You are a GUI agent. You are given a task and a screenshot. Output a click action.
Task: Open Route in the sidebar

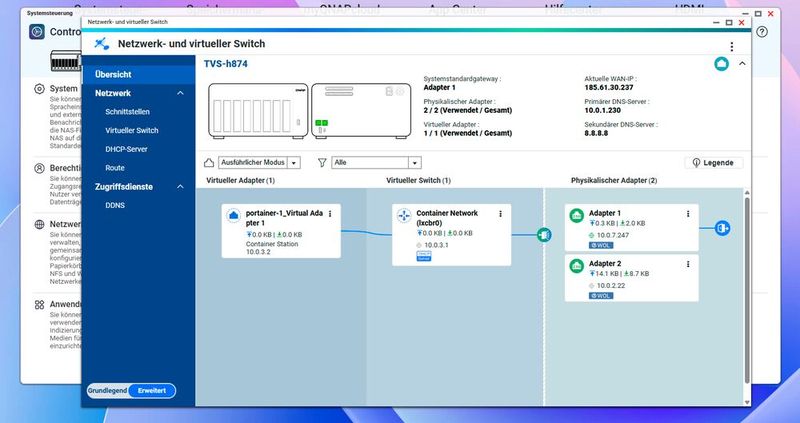tap(115, 168)
